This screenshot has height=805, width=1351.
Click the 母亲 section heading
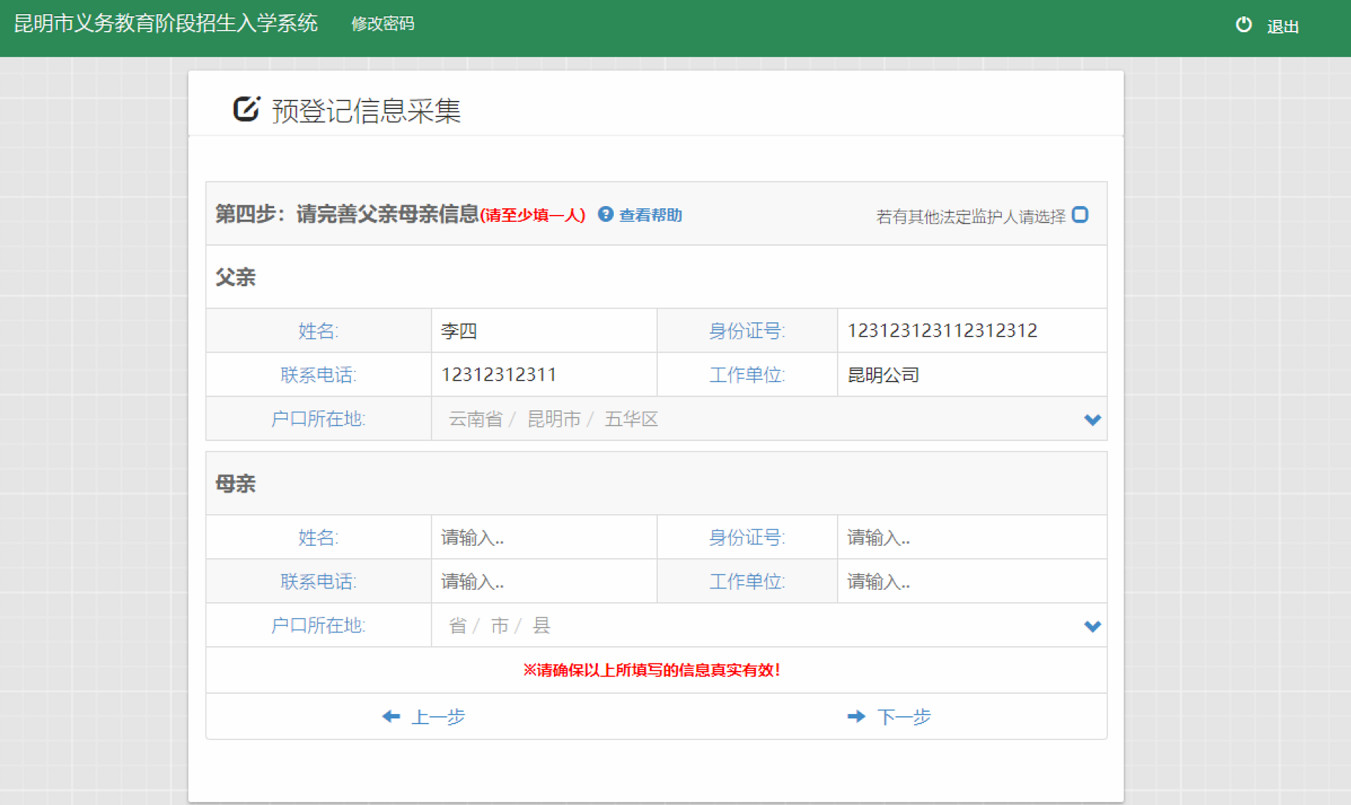click(x=236, y=484)
